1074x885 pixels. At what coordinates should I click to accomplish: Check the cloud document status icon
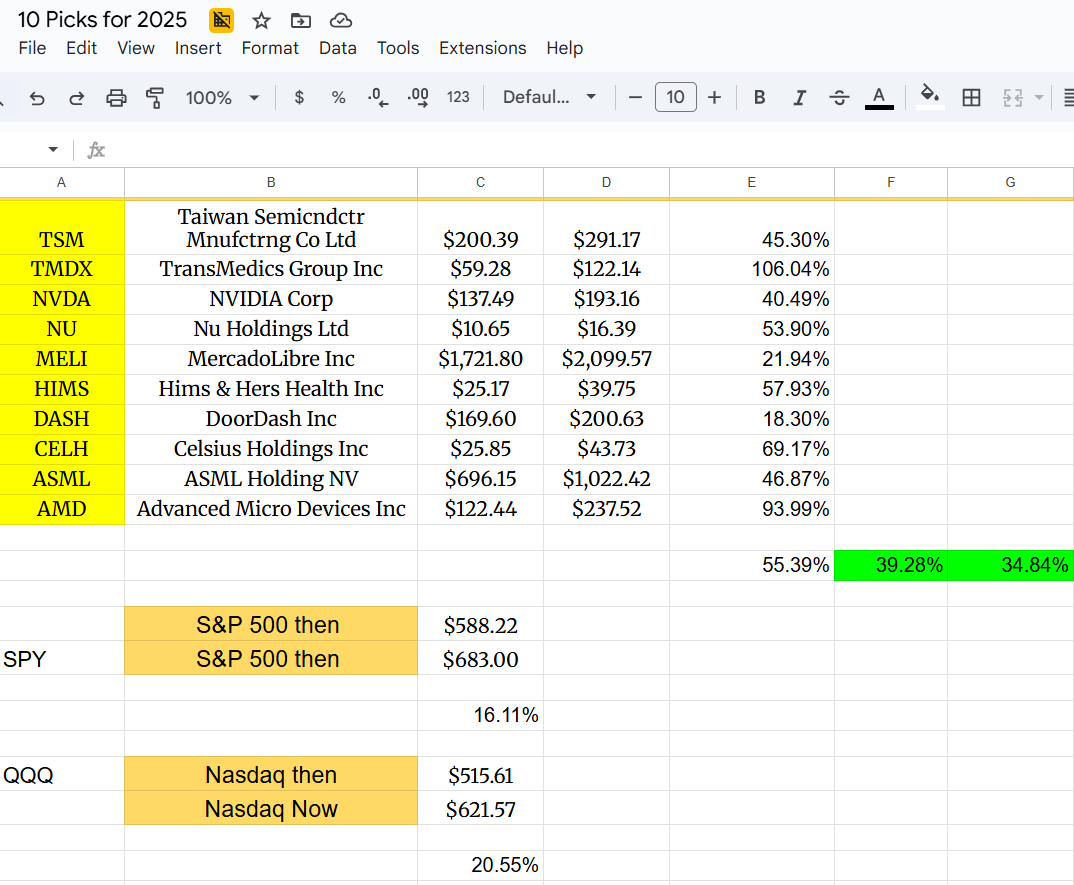[340, 21]
